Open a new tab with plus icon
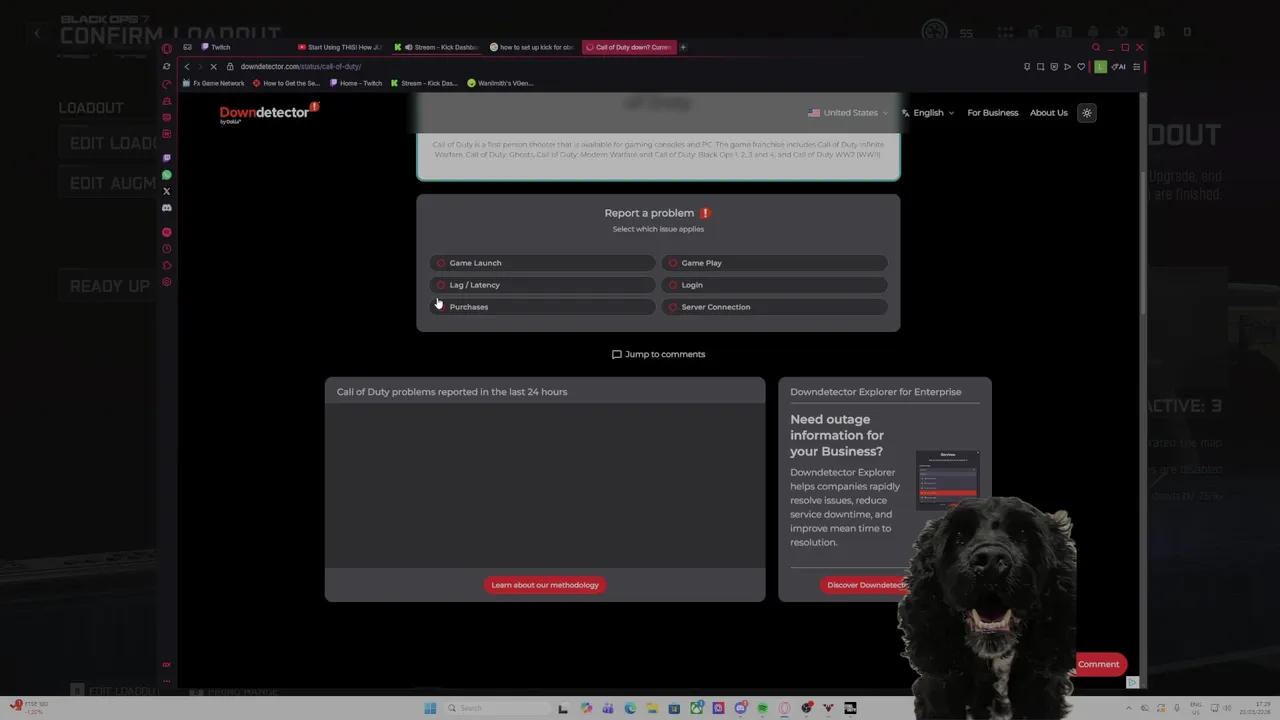 click(683, 47)
